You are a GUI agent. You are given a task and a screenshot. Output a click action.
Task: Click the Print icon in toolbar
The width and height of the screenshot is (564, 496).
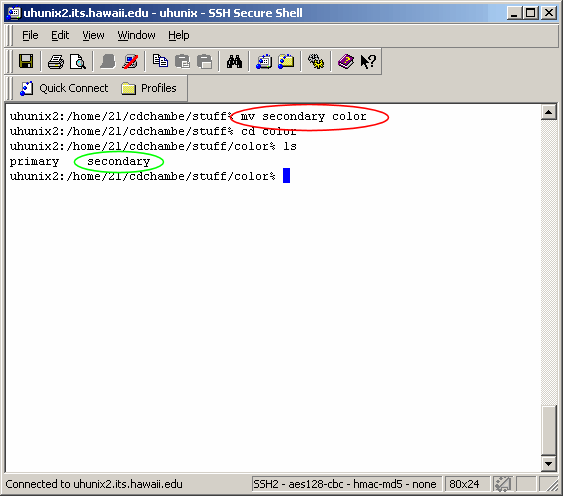point(56,62)
